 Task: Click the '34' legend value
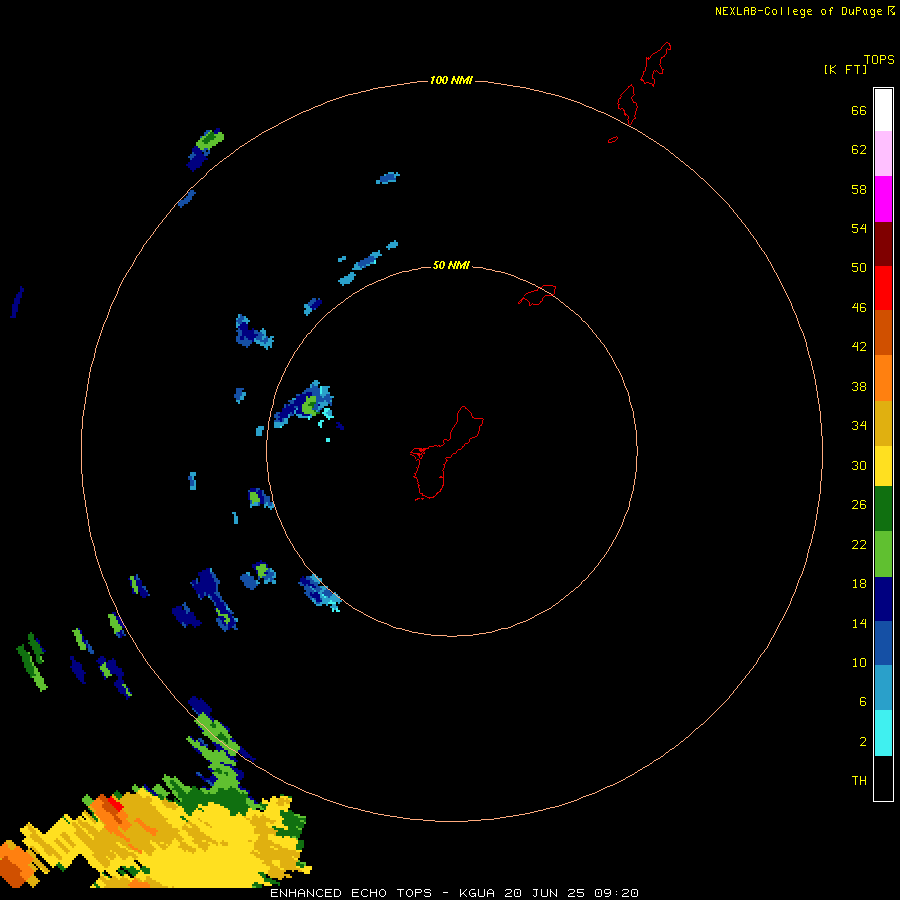click(x=859, y=426)
